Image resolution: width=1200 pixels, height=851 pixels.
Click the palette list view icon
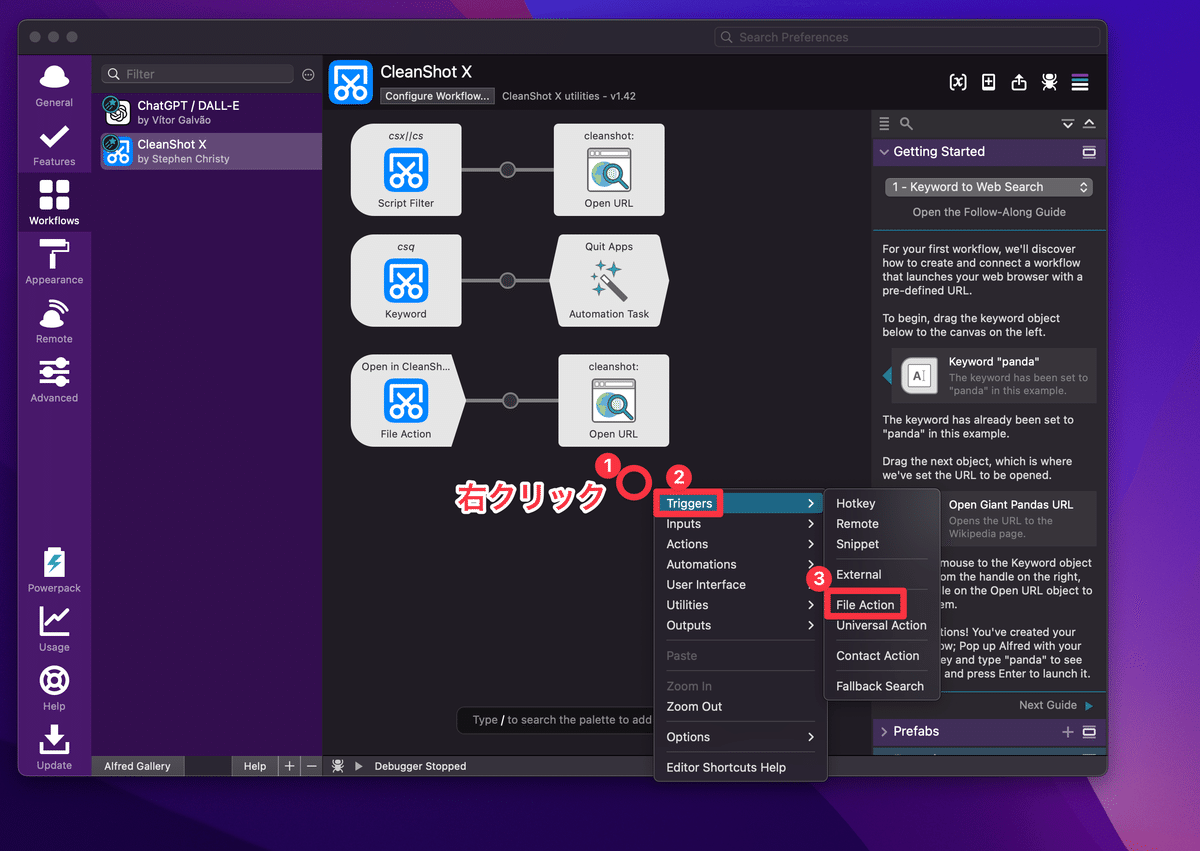(884, 124)
